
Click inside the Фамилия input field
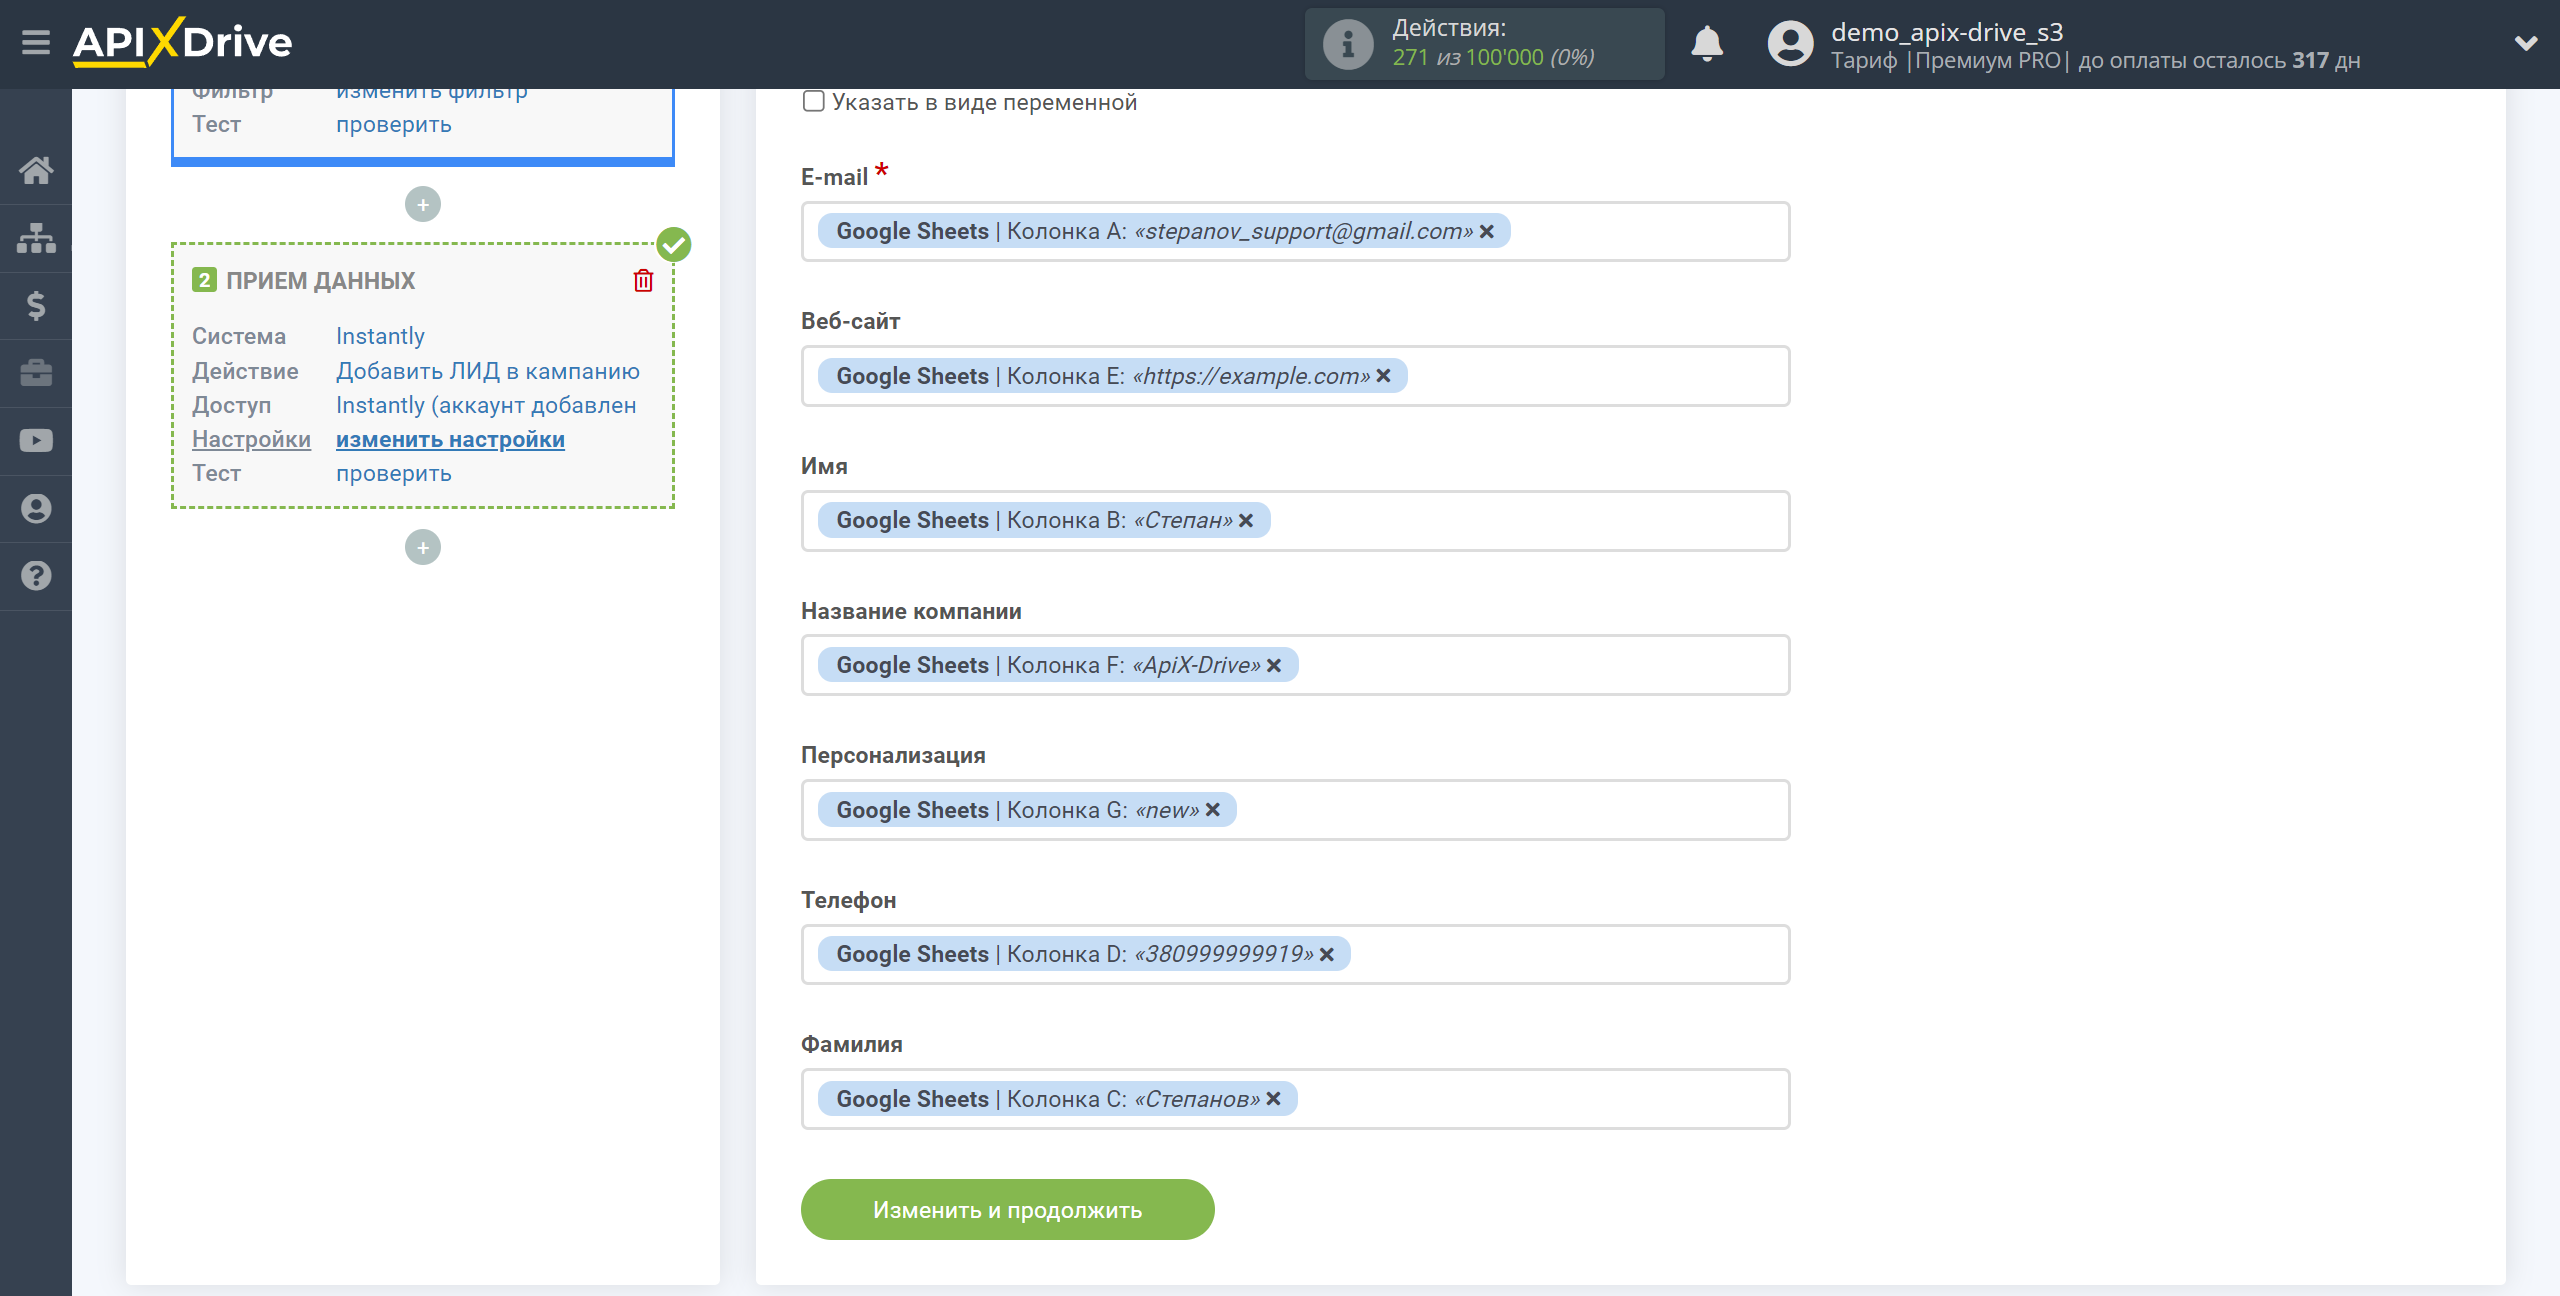point(1295,1099)
